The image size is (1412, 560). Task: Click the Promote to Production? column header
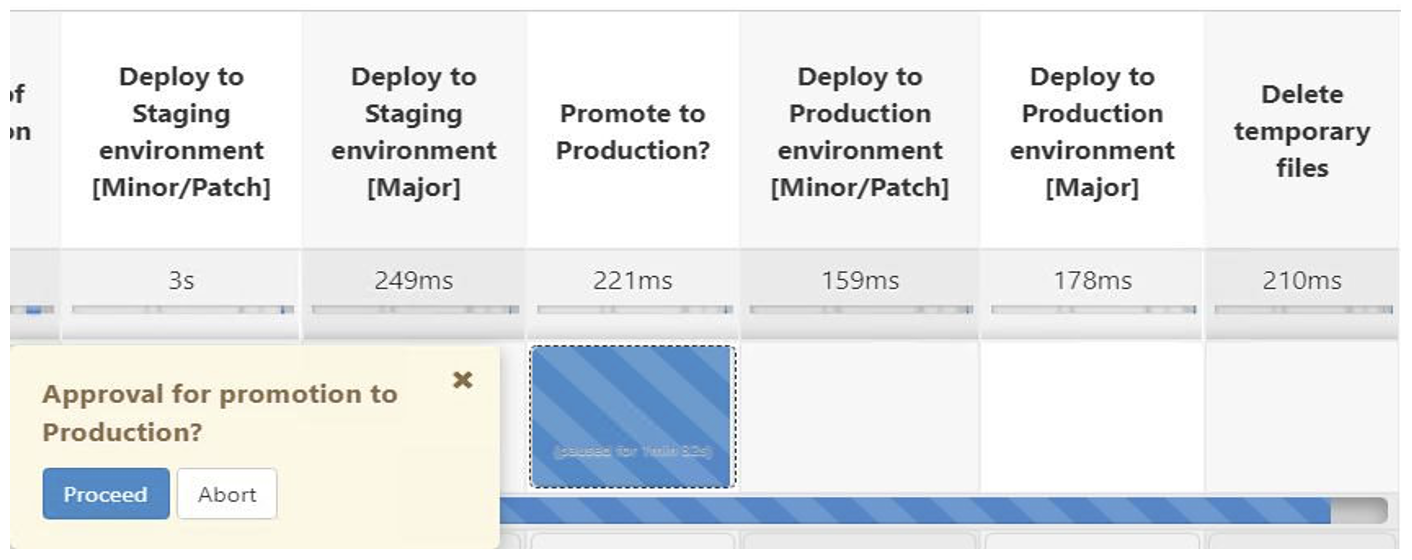pyautogui.click(x=632, y=132)
